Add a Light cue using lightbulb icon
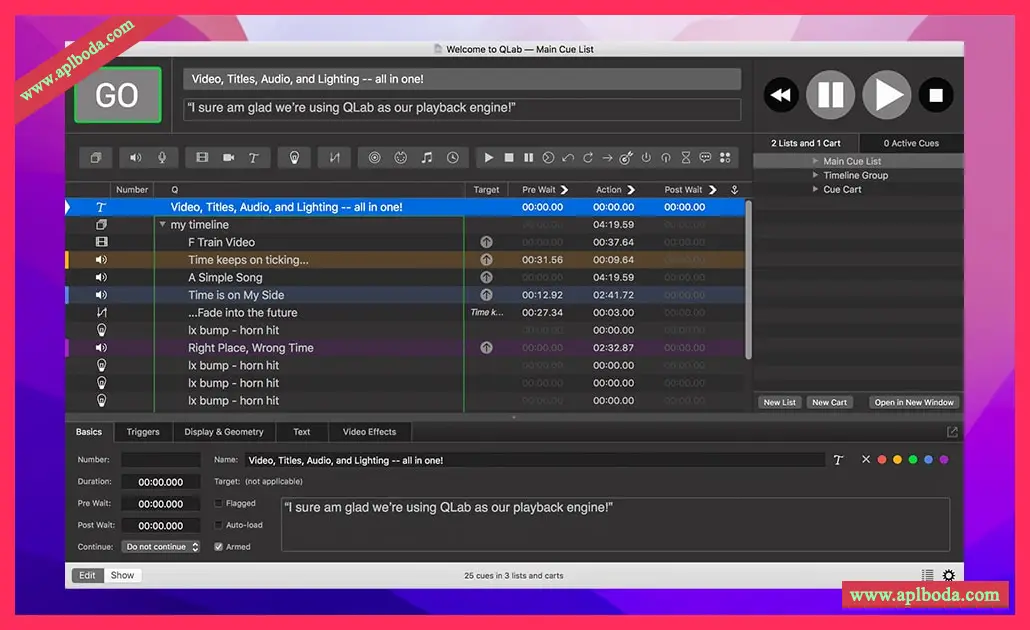 point(294,158)
